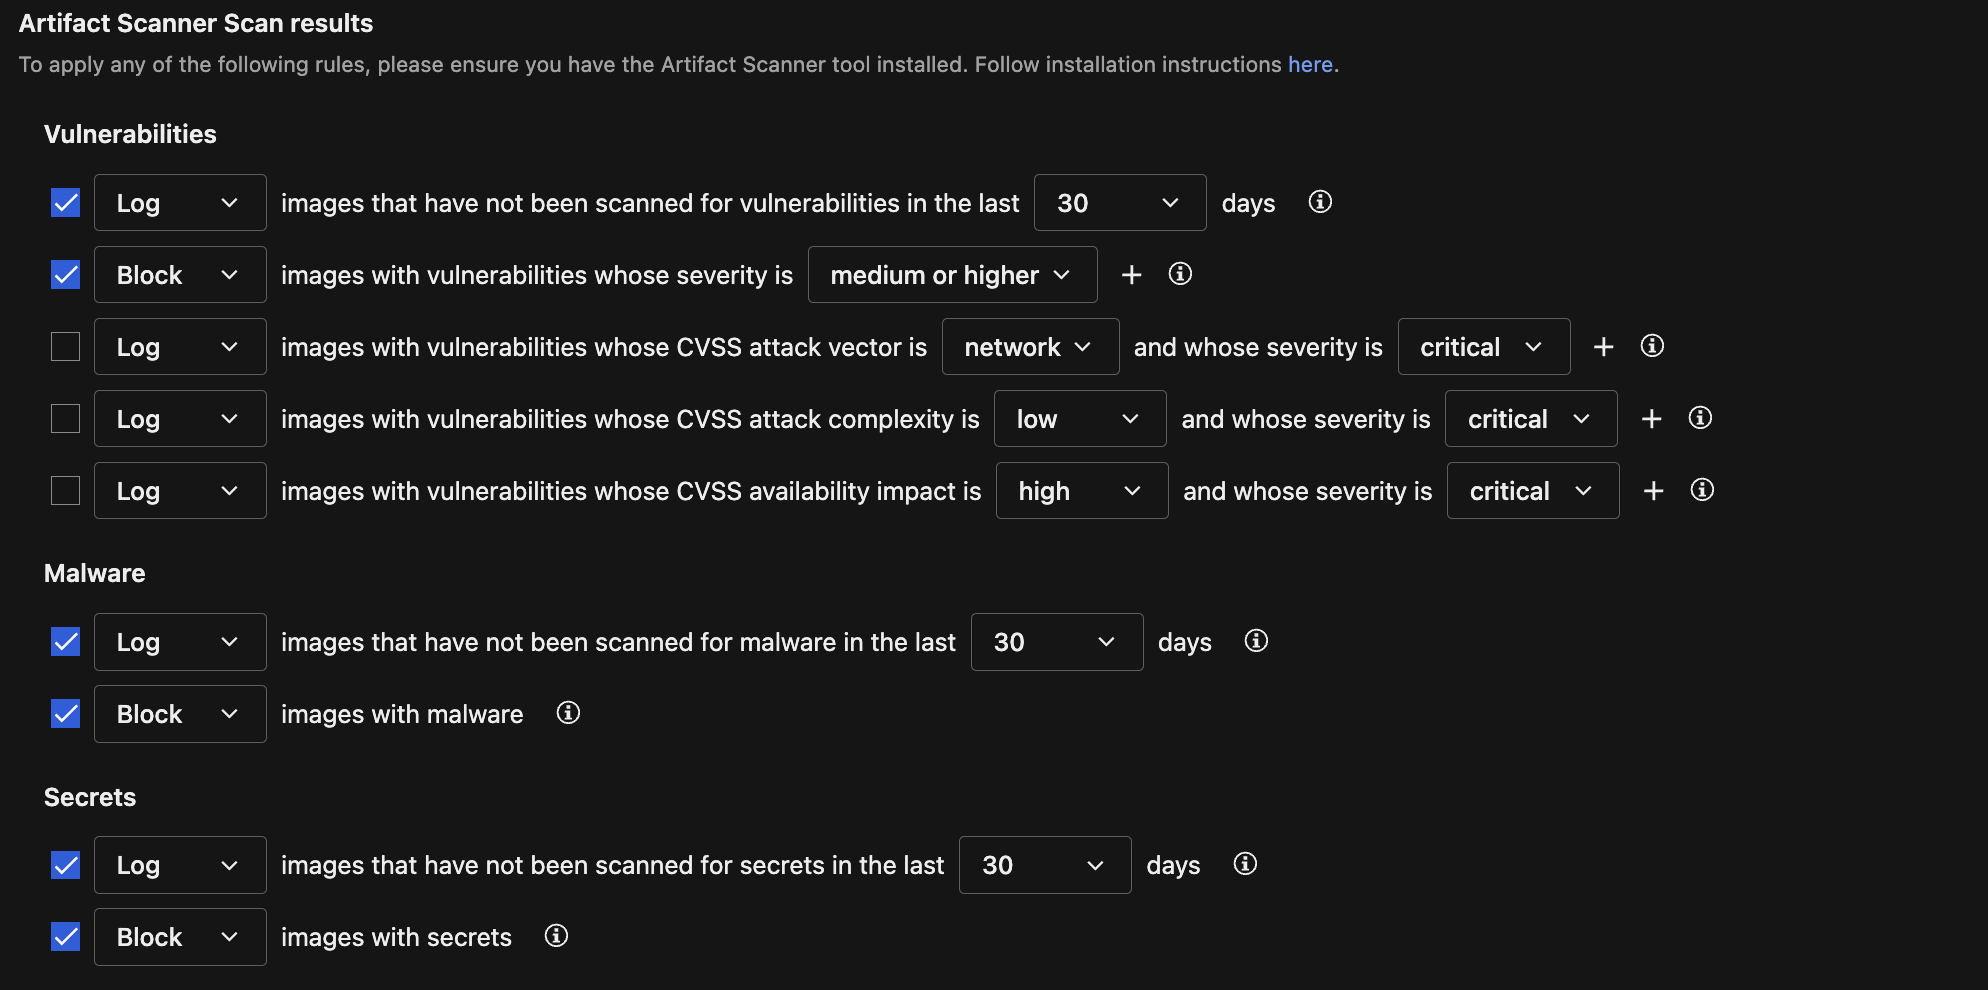This screenshot has height=990, width=1988.
Task: Select the 'Vulnerabilities' section heading
Action: coord(130,134)
